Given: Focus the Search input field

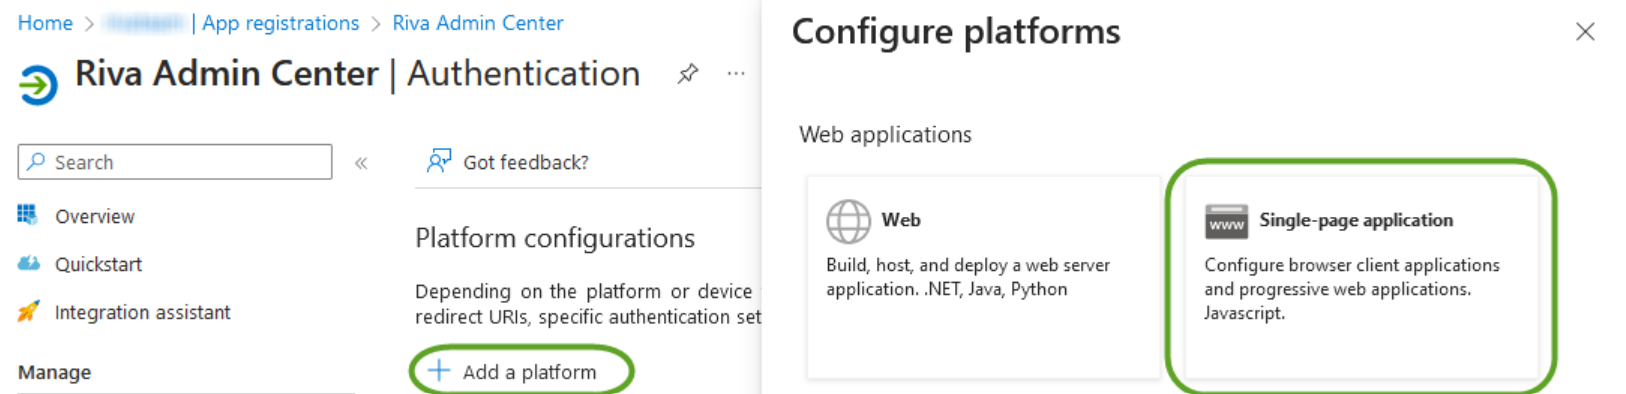Looking at the screenshot, I should 175,162.
